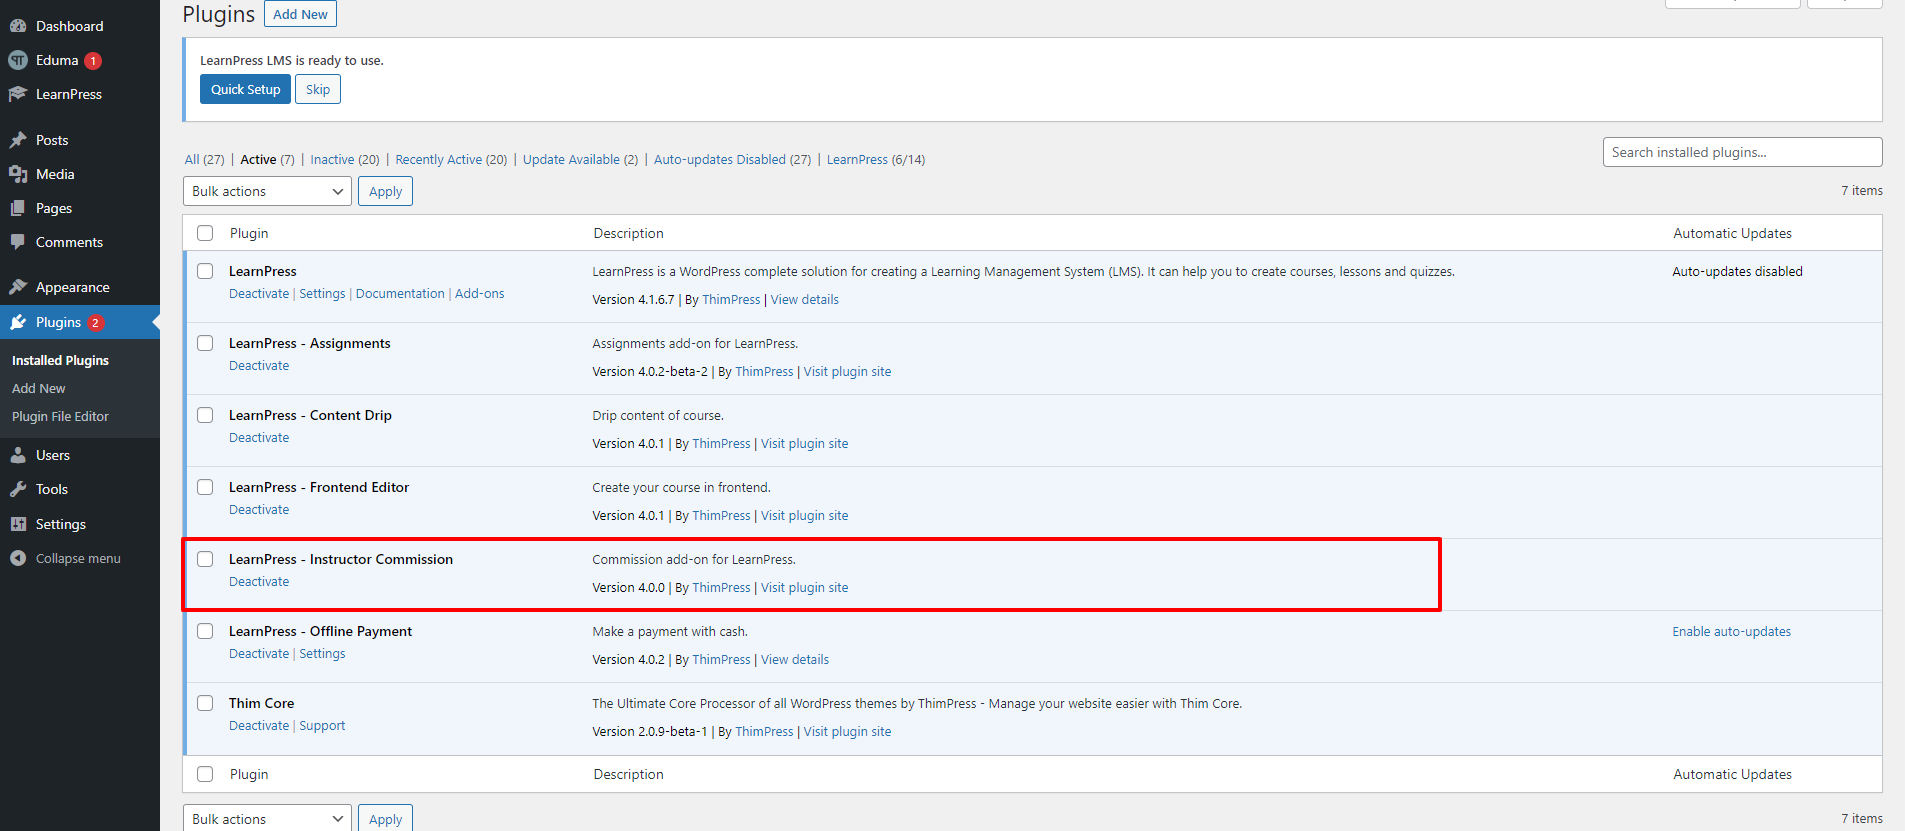The height and width of the screenshot is (831, 1905).
Task: Deactivate Thim Core plugin
Action: [x=259, y=726]
